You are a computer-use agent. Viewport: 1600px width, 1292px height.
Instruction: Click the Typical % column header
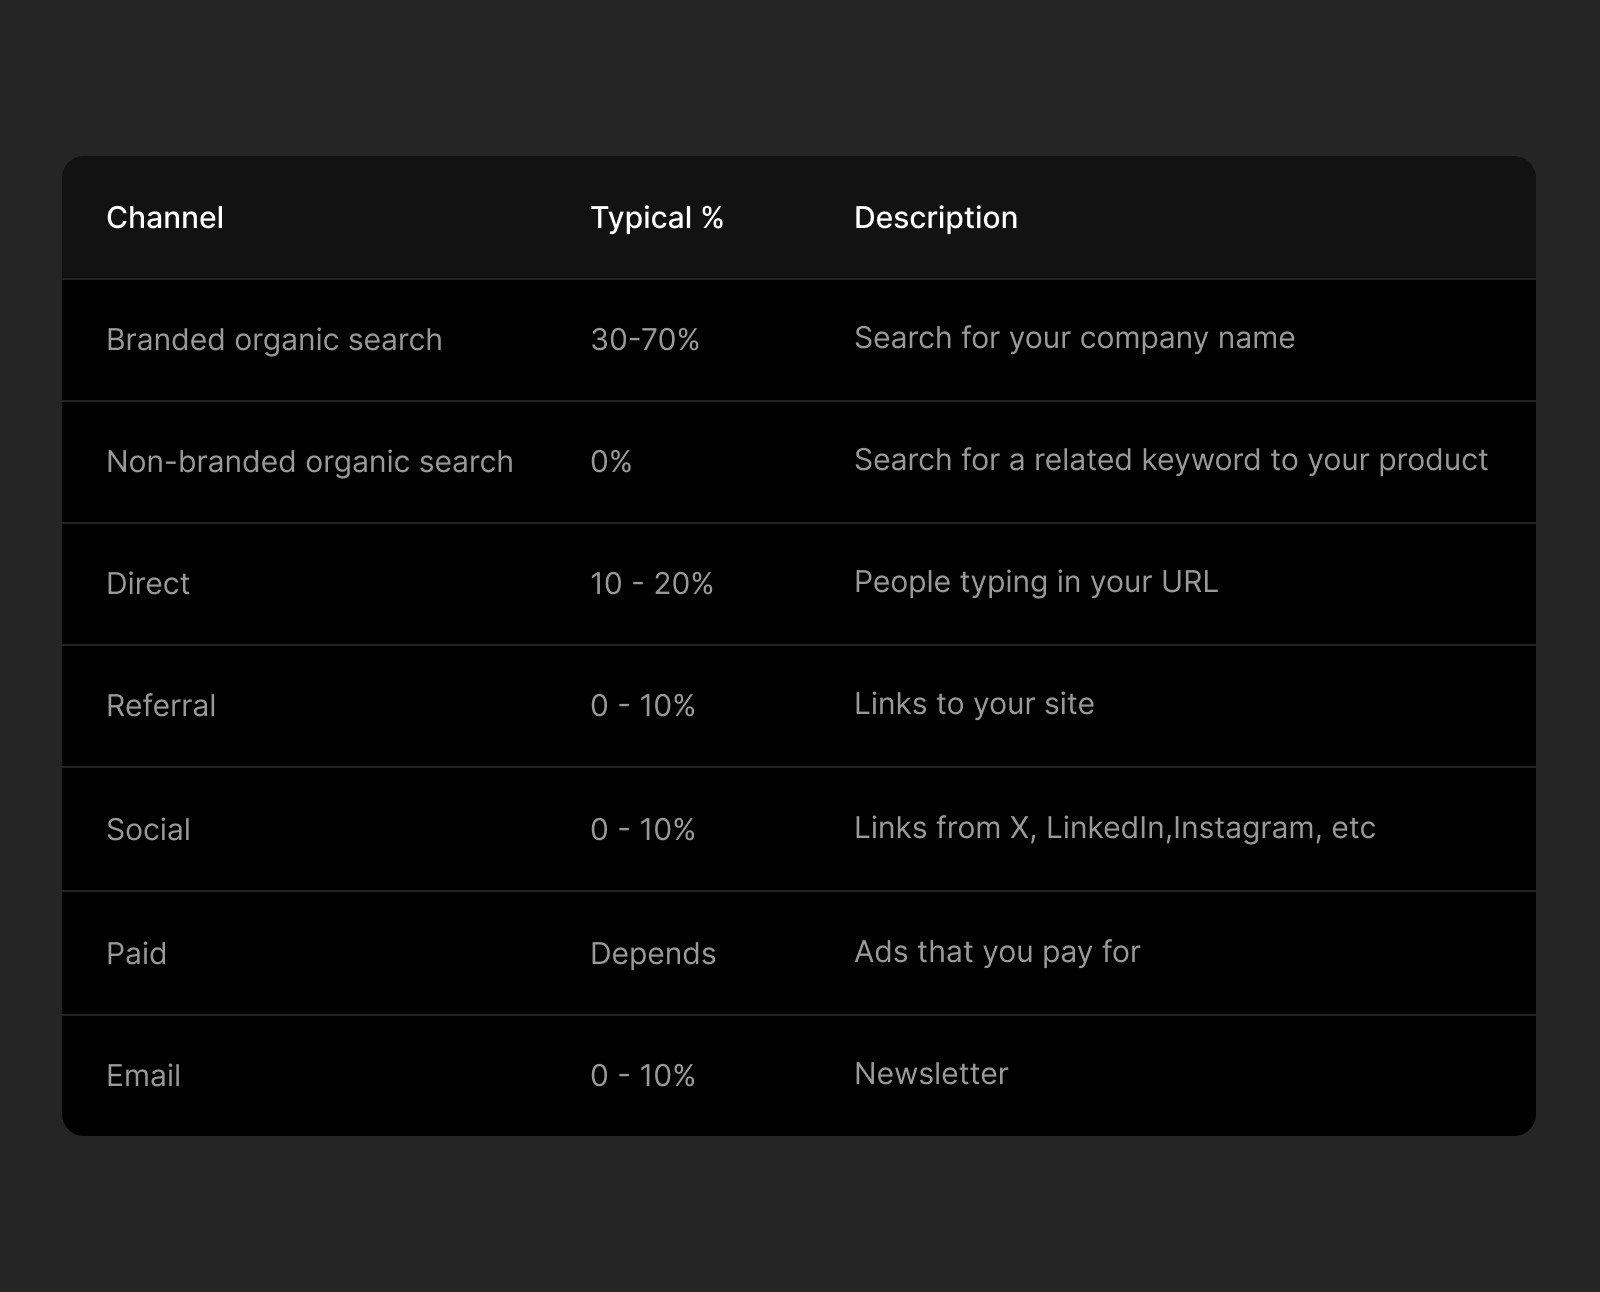pyautogui.click(x=656, y=218)
